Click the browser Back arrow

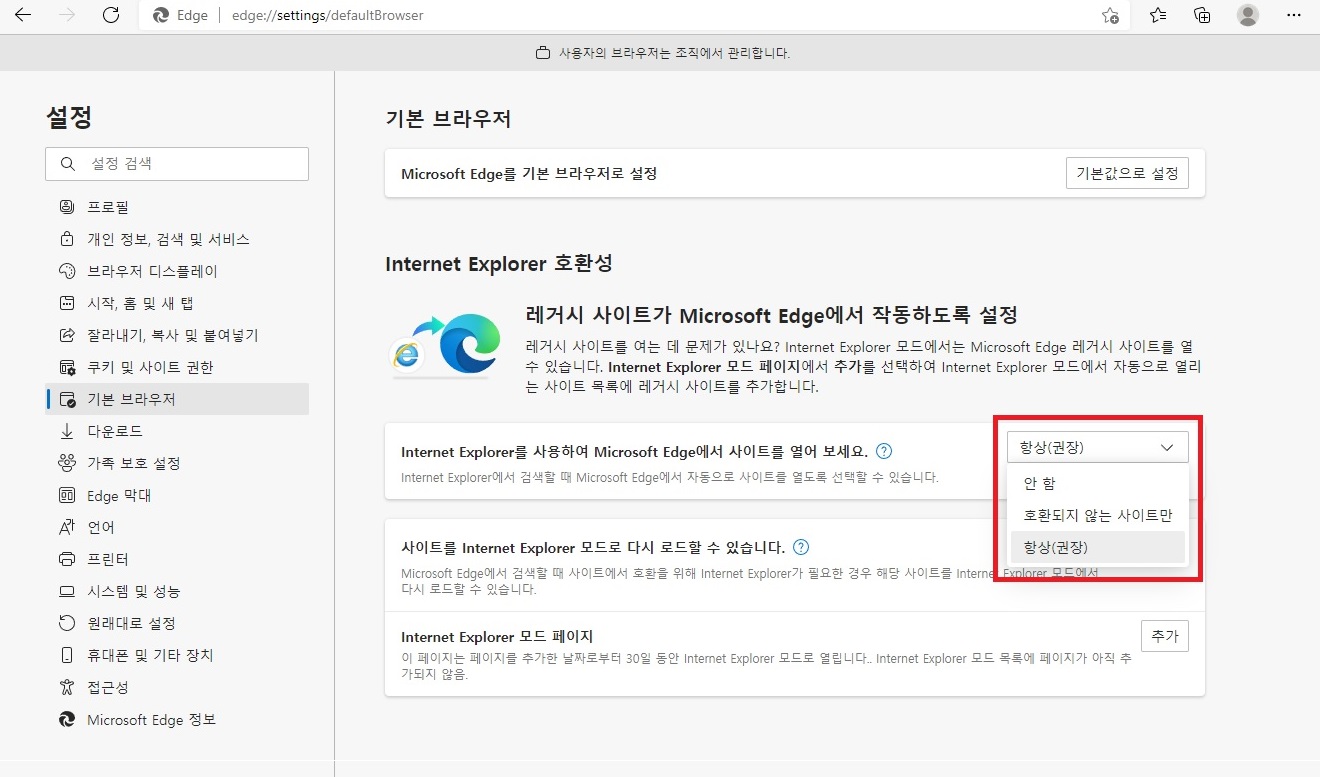(x=22, y=15)
